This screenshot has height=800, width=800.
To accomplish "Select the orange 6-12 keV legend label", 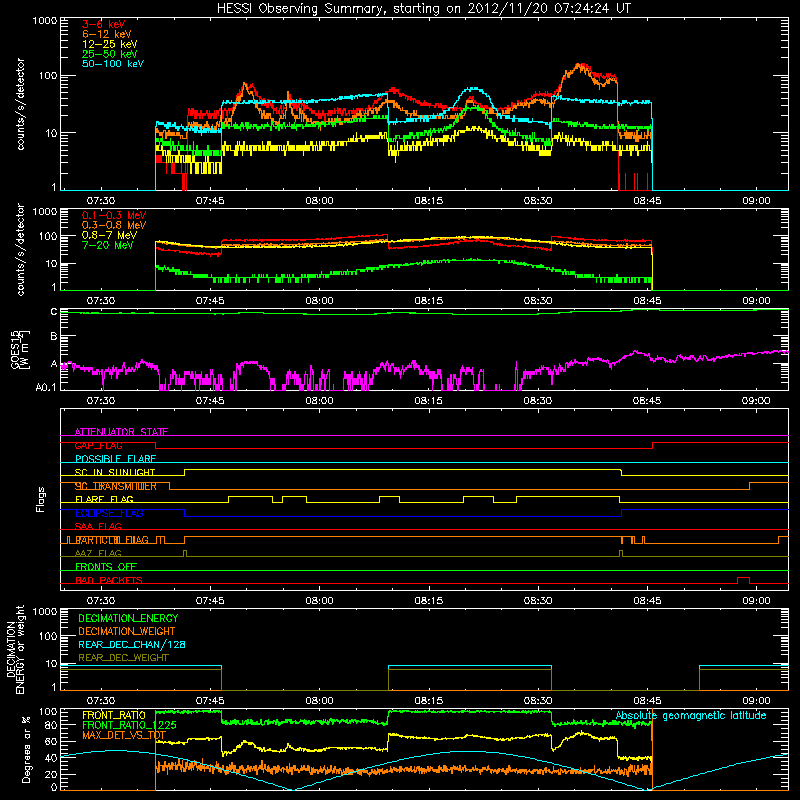I will [107, 34].
